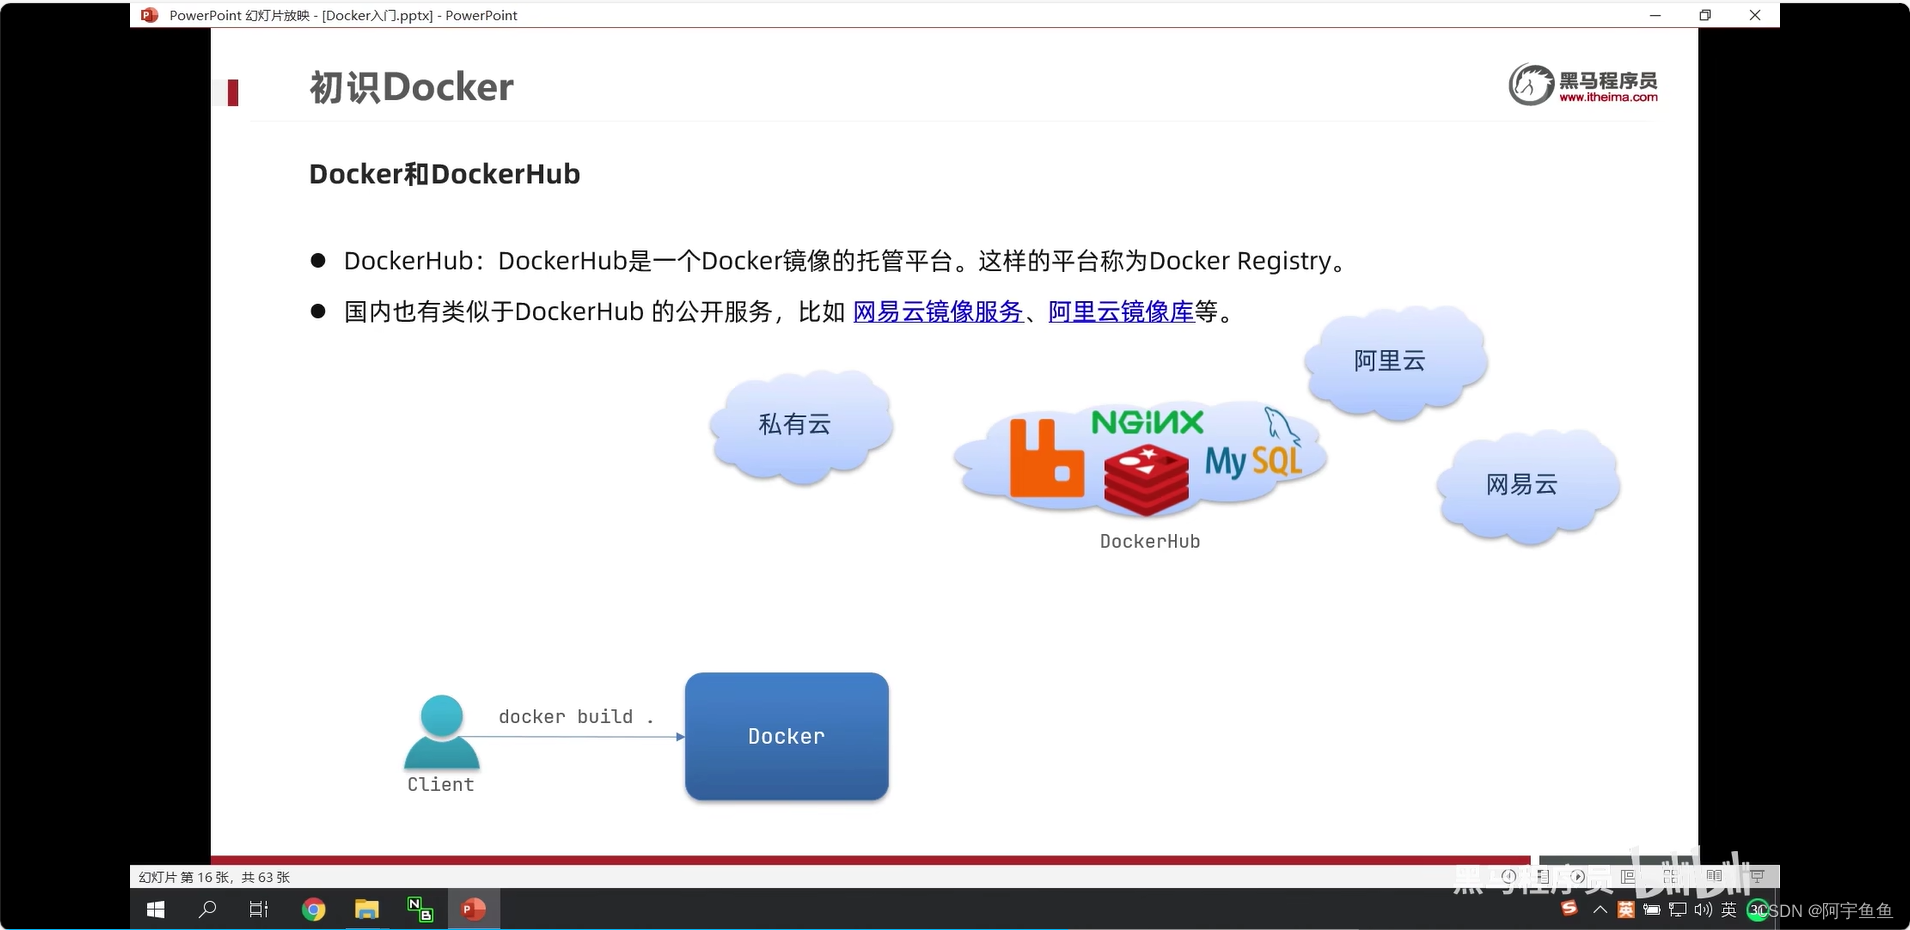
Task: Click the orange 英 tray icon
Action: [1626, 910]
